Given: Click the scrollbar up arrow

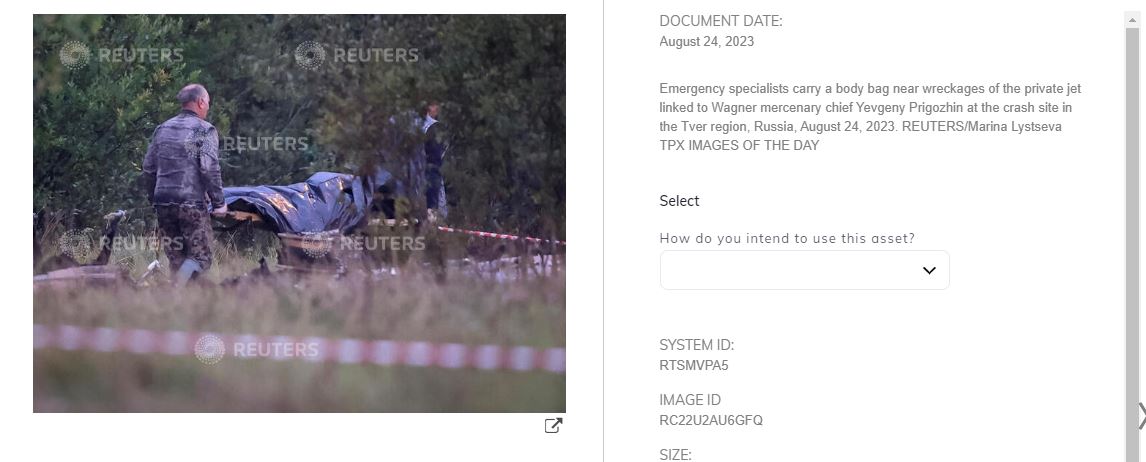Looking at the screenshot, I should pos(1132,18).
